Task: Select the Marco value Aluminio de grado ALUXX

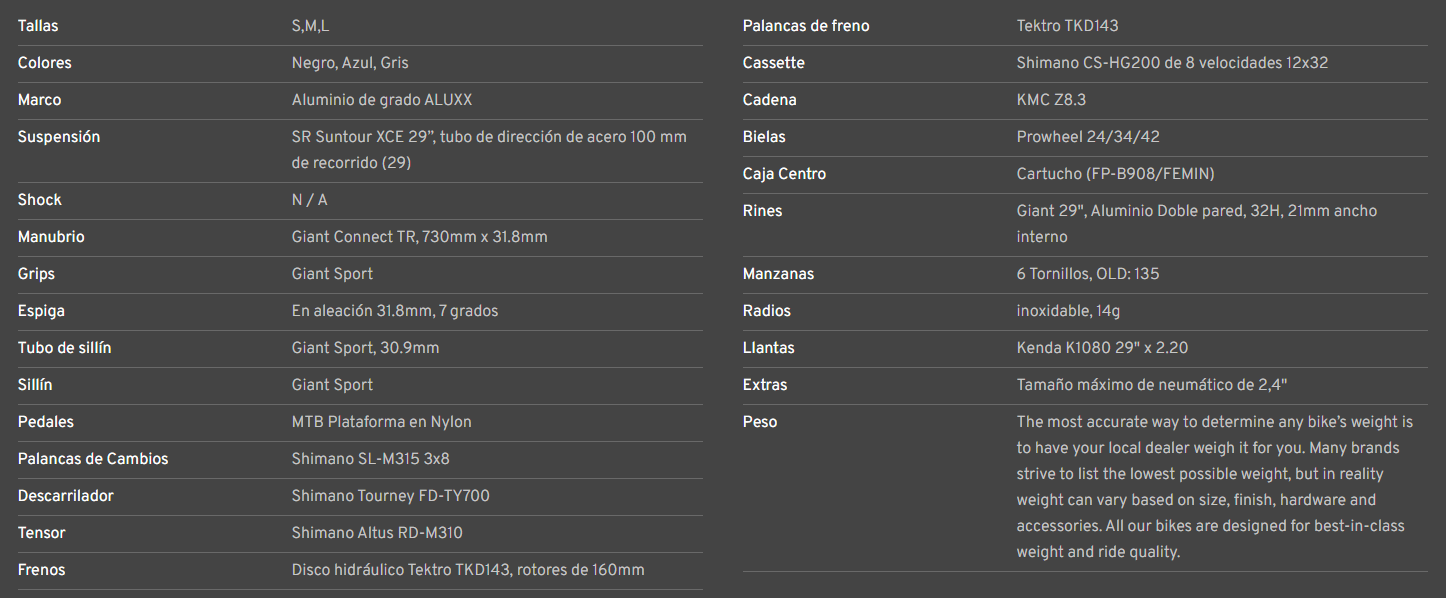Action: [382, 100]
